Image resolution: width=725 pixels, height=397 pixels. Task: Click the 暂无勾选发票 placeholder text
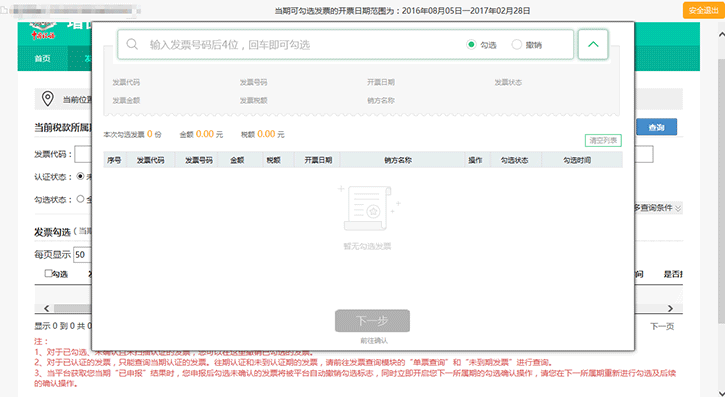[367, 246]
